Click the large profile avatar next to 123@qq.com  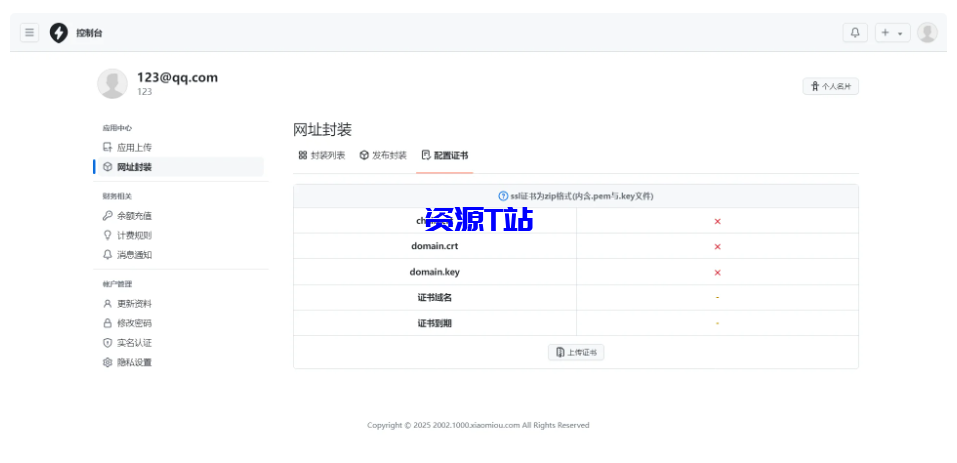(x=112, y=84)
